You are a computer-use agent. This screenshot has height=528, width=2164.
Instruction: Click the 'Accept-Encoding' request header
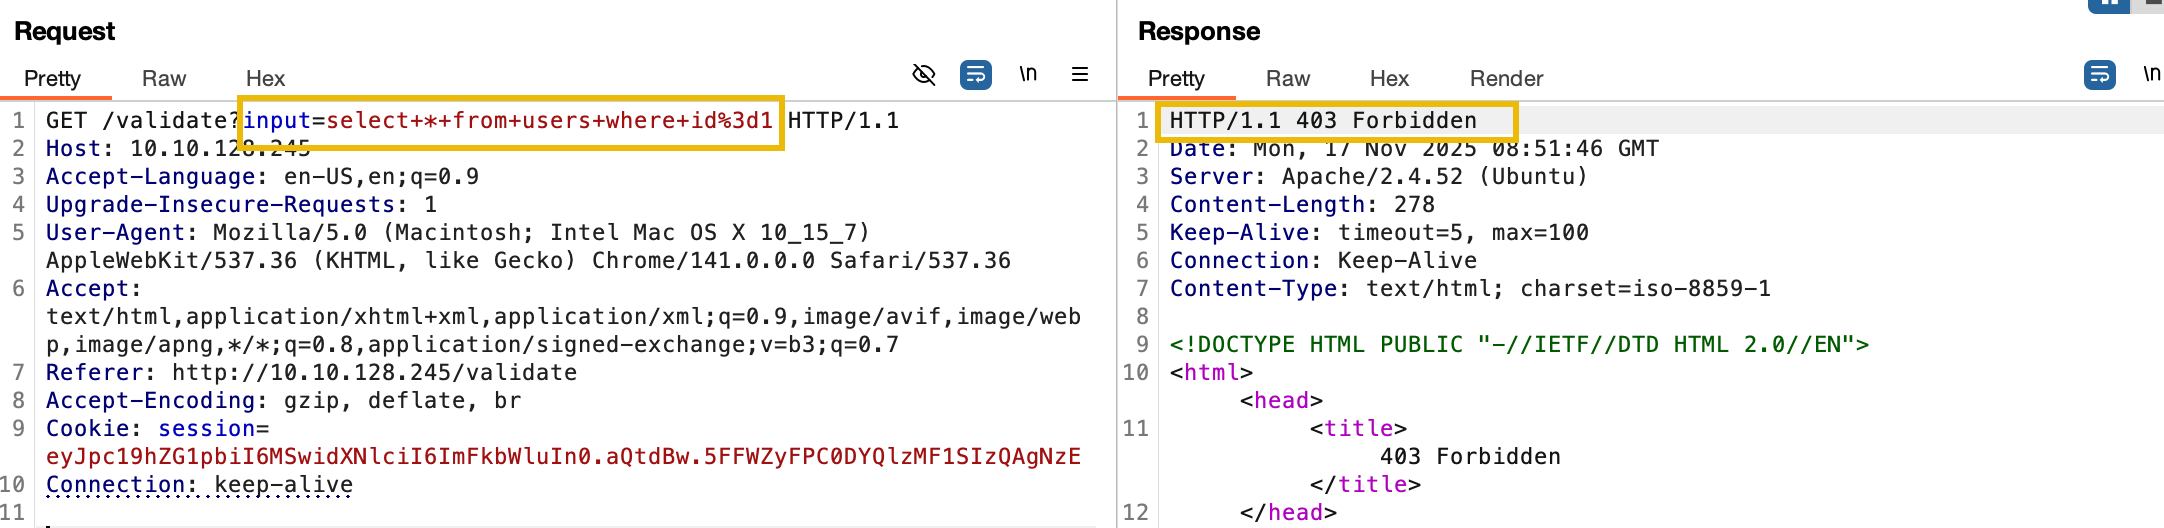[x=151, y=400]
